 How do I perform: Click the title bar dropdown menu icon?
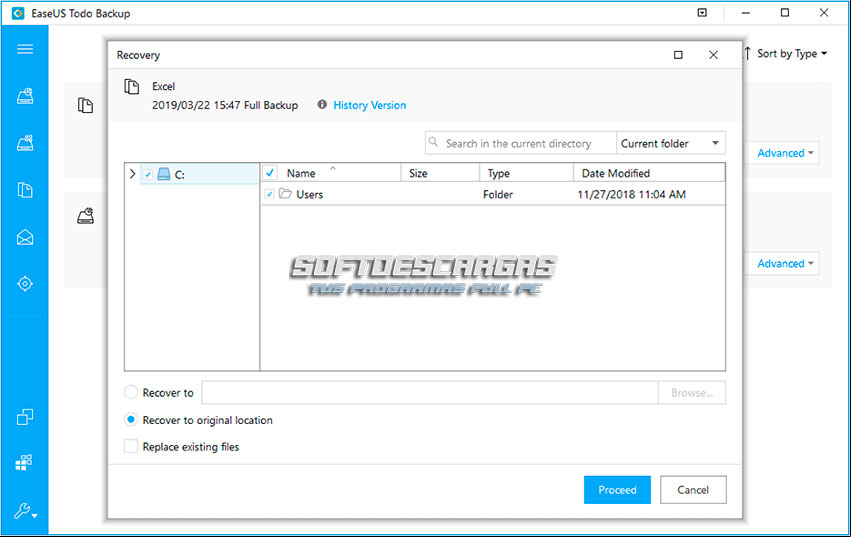pyautogui.click(x=702, y=12)
